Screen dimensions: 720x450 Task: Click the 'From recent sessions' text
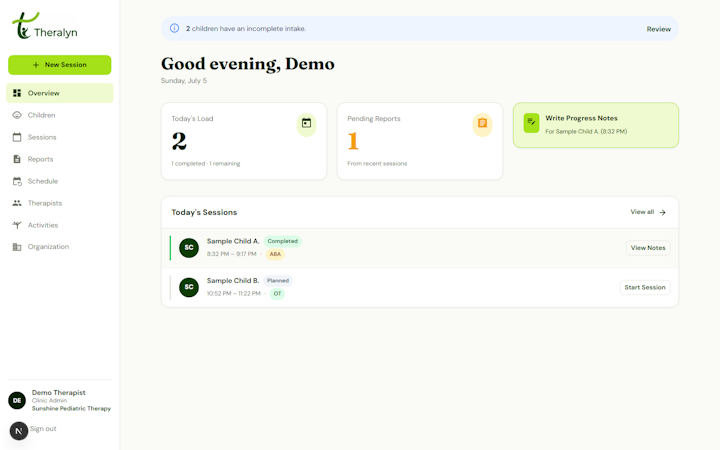pos(377,163)
